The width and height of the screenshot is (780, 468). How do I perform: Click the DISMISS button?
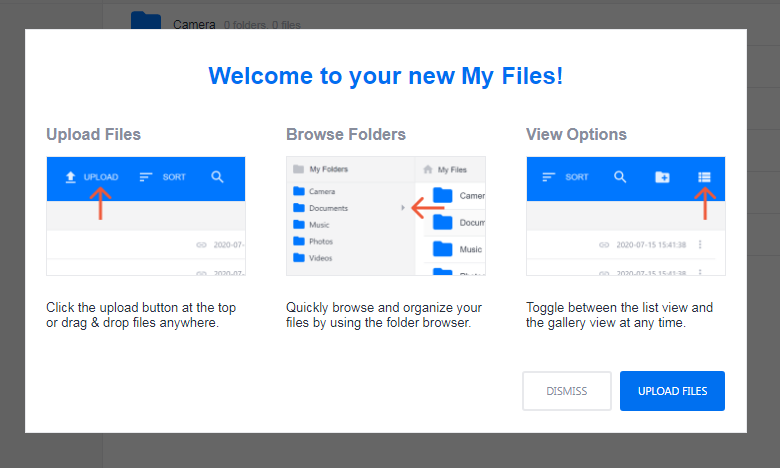click(x=567, y=391)
